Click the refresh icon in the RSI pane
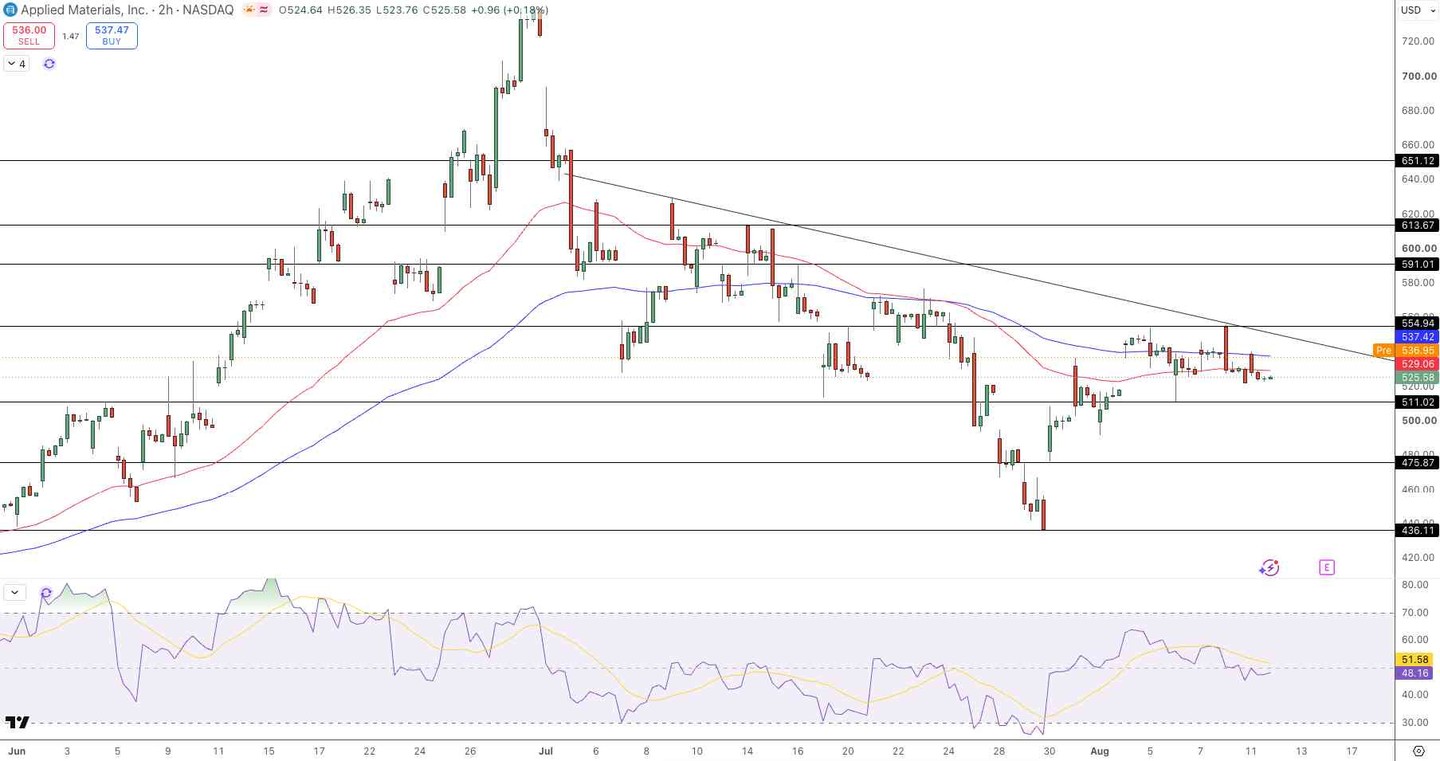The width and height of the screenshot is (1440, 761). 46,593
